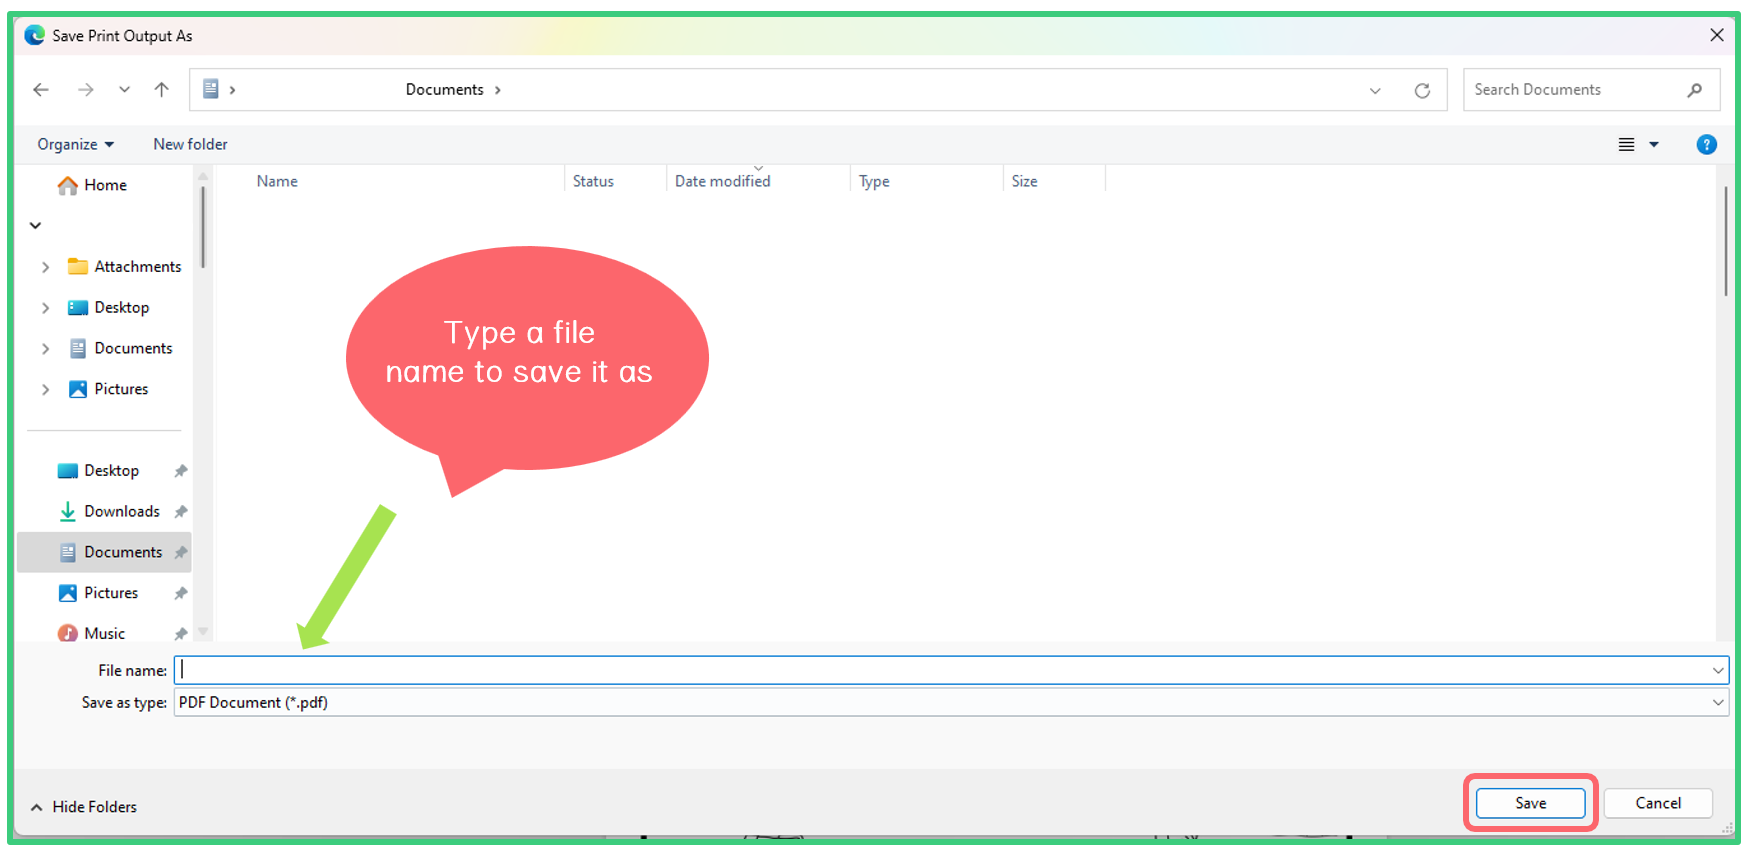This screenshot has height=859, width=1749.
Task: Click the Back navigation arrow
Action: [x=41, y=90]
